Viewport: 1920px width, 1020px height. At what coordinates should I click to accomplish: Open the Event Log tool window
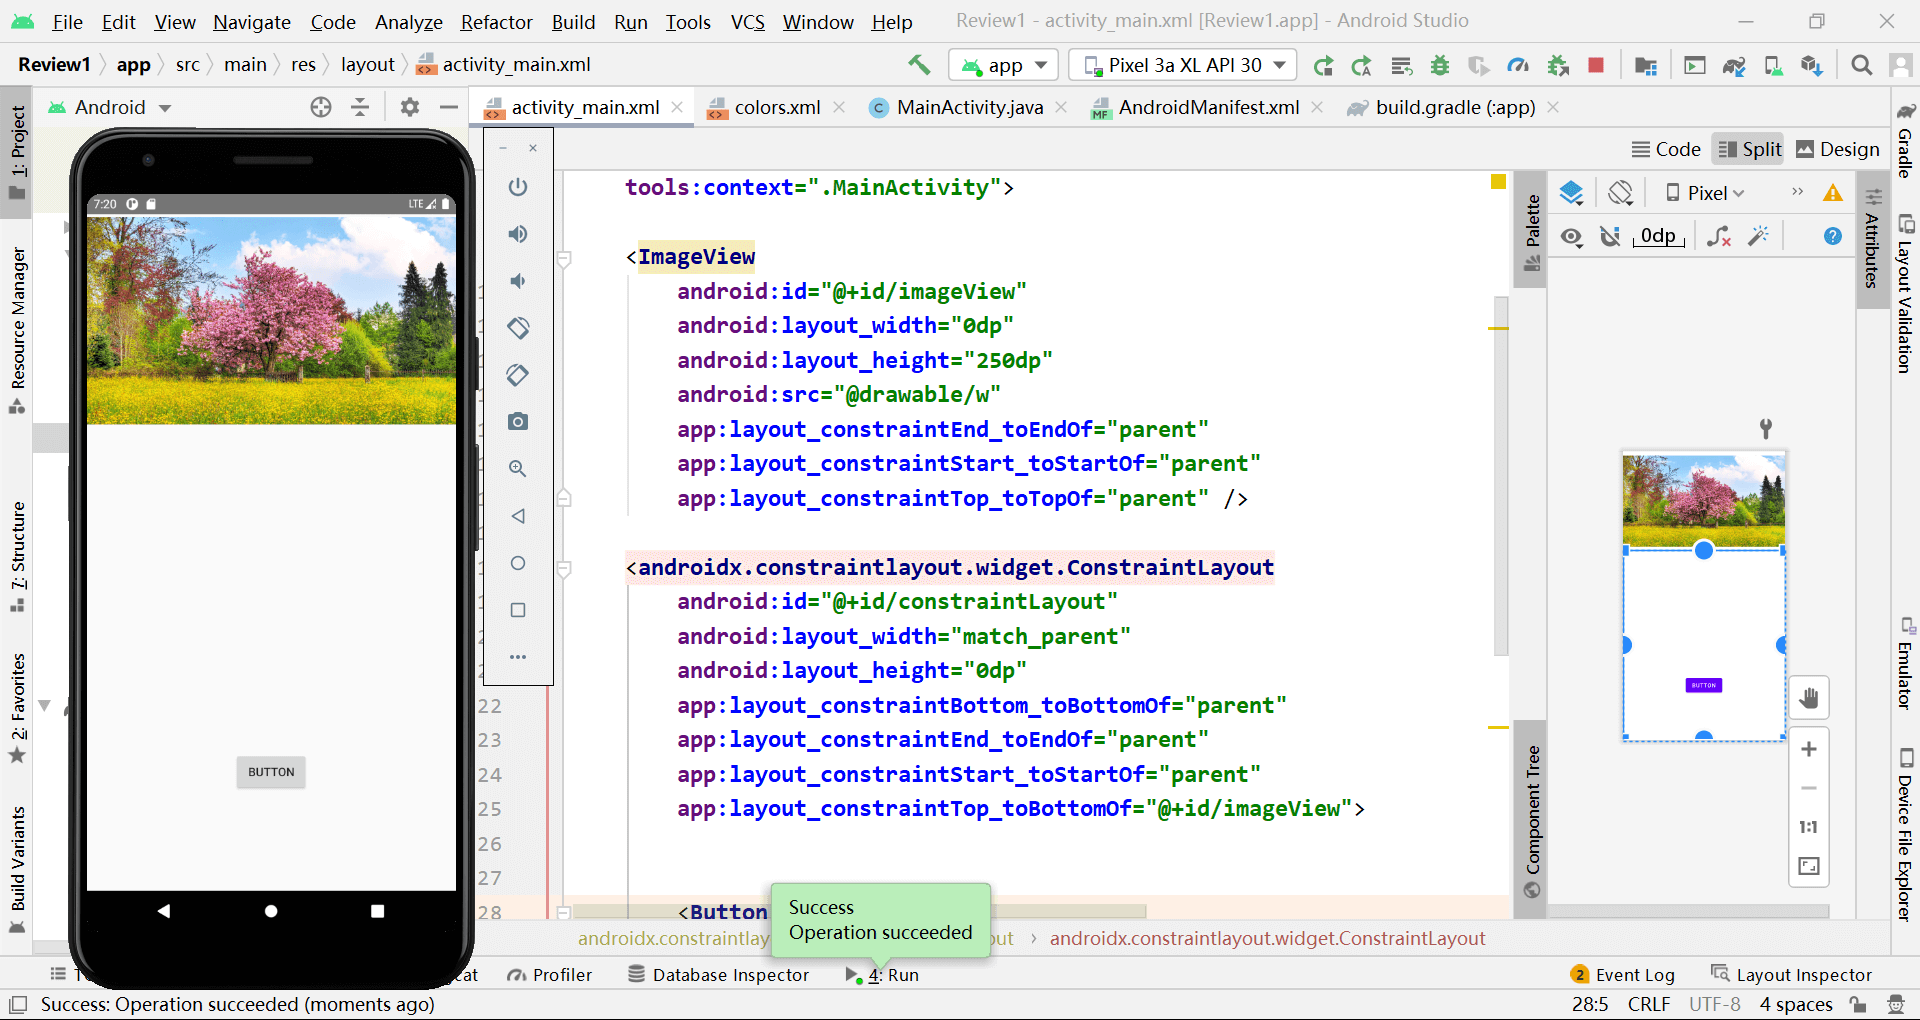(1622, 975)
